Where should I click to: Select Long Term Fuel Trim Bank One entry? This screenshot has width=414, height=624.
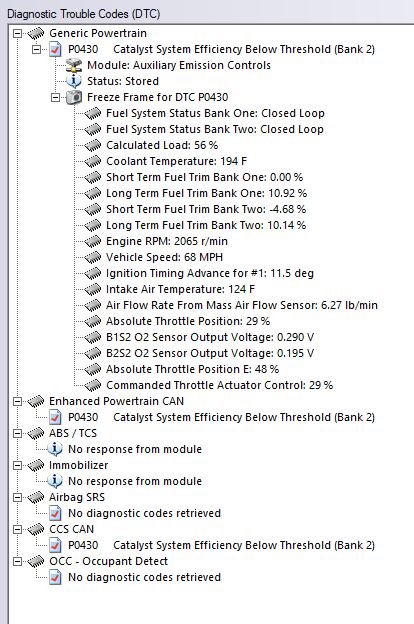click(x=206, y=193)
